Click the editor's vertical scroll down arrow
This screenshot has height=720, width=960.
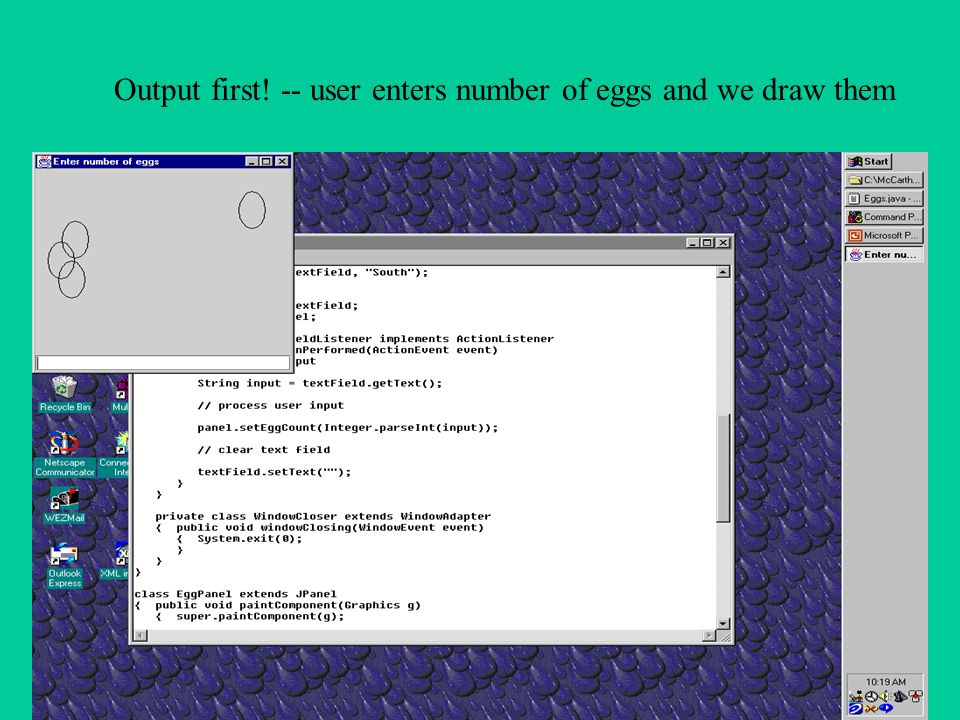click(x=723, y=623)
